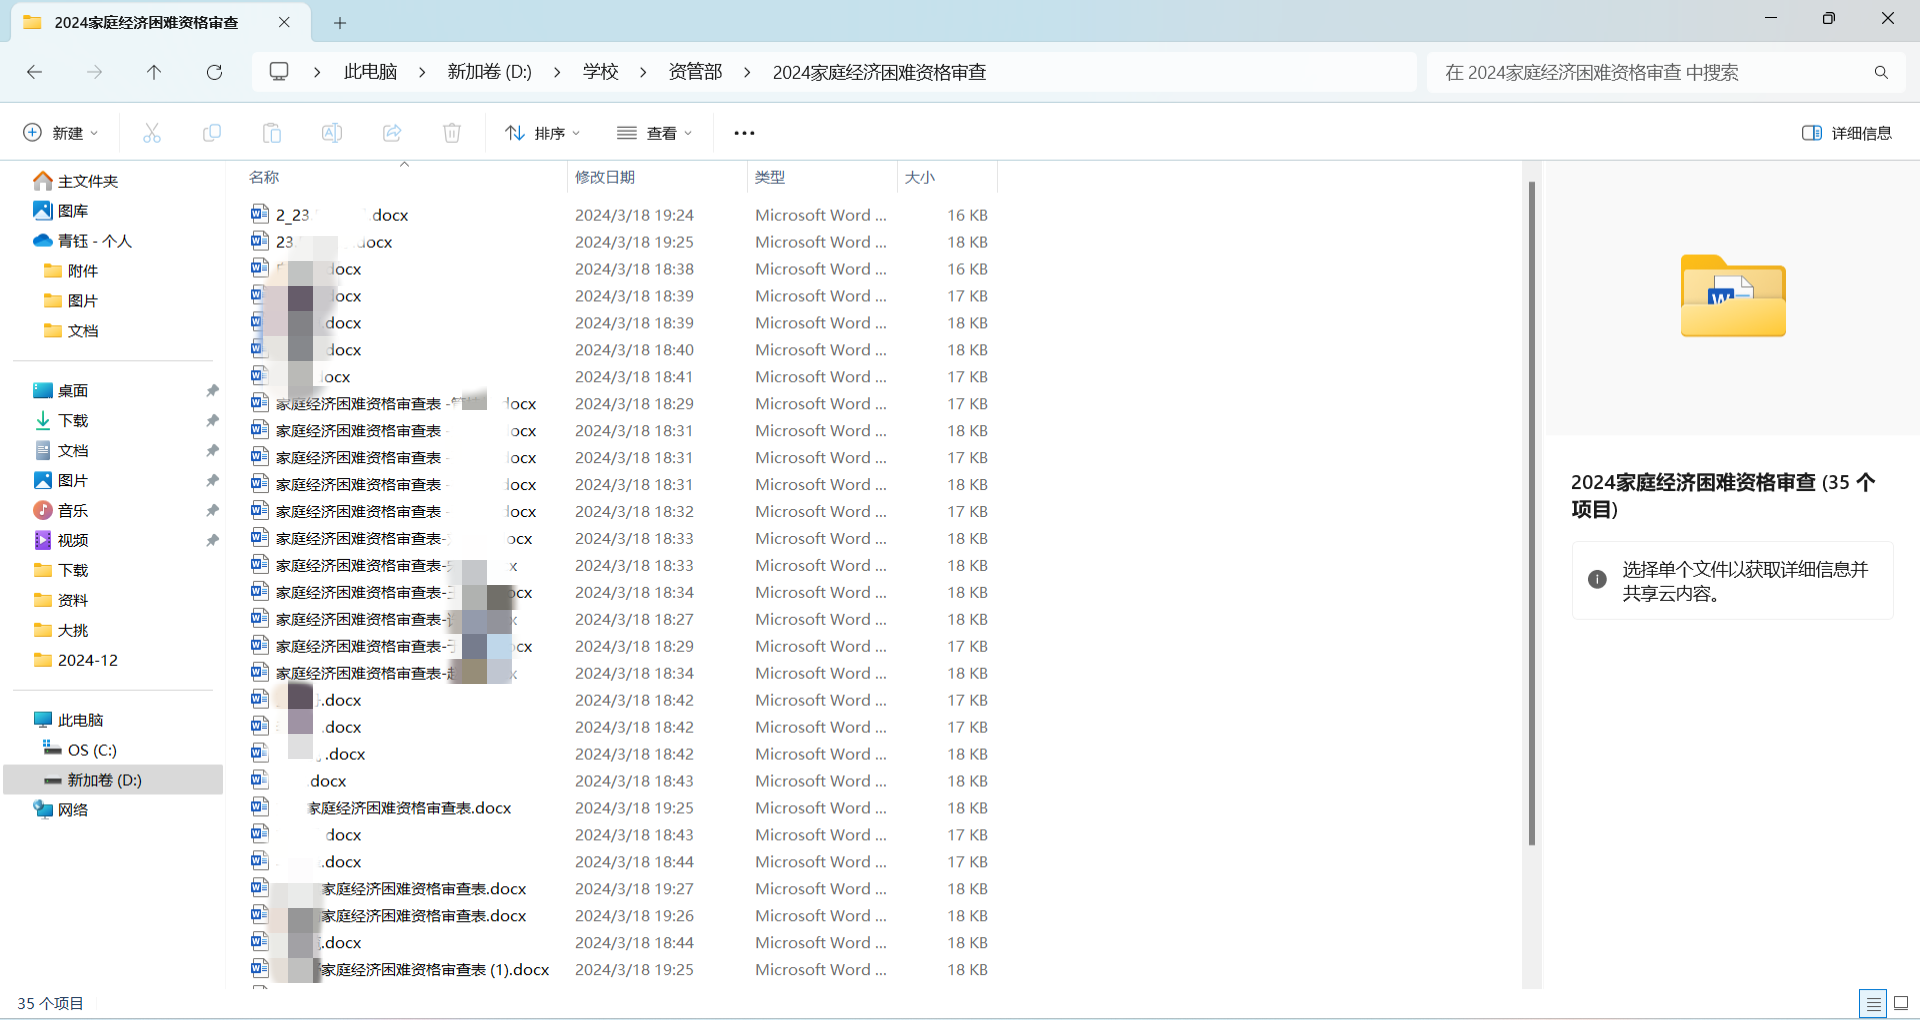Click the Refresh icon in navigation bar
Image resolution: width=1920 pixels, height=1020 pixels.
pos(214,72)
